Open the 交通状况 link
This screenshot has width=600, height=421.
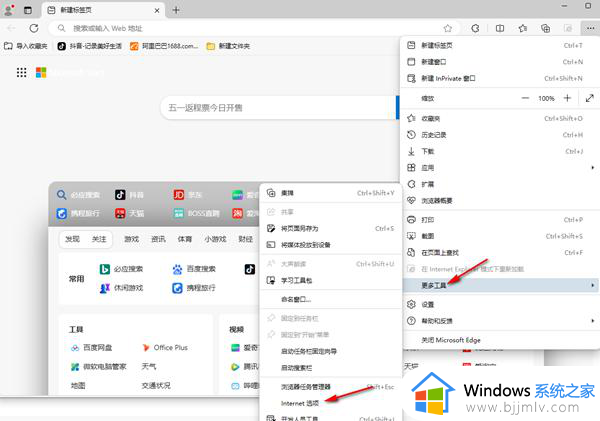[x=156, y=385]
